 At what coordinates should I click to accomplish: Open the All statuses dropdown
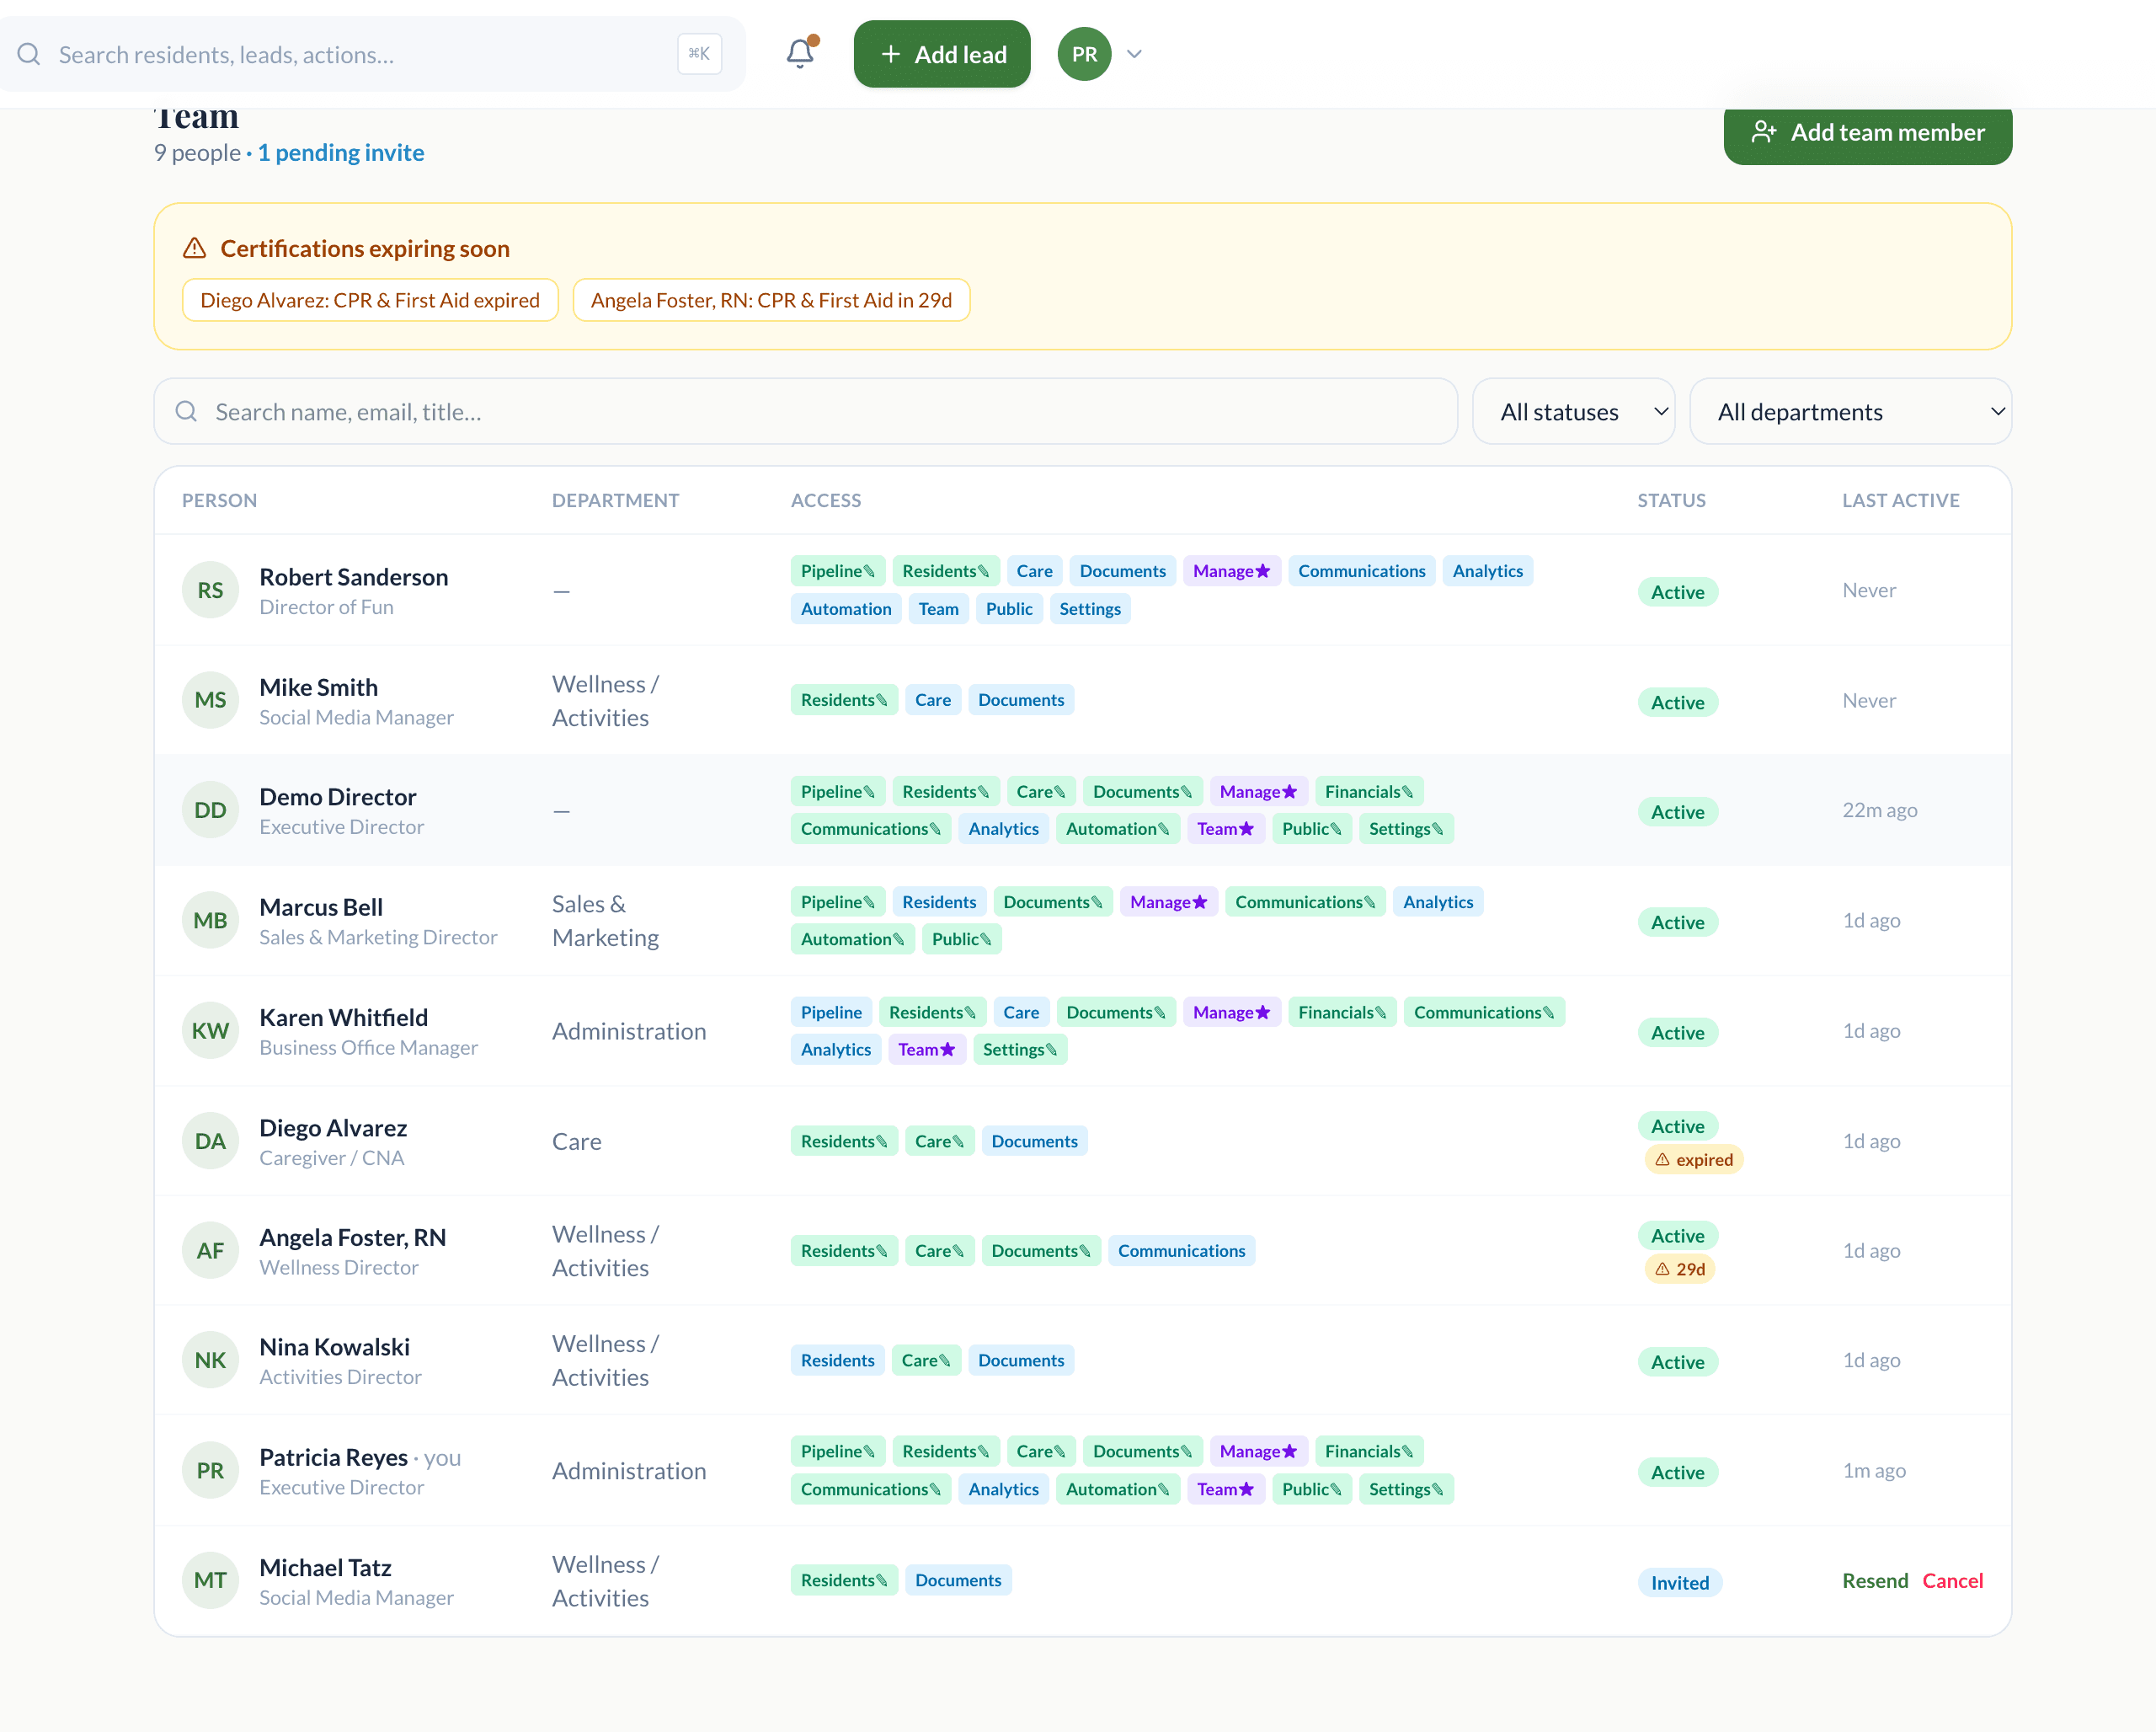pyautogui.click(x=1573, y=412)
